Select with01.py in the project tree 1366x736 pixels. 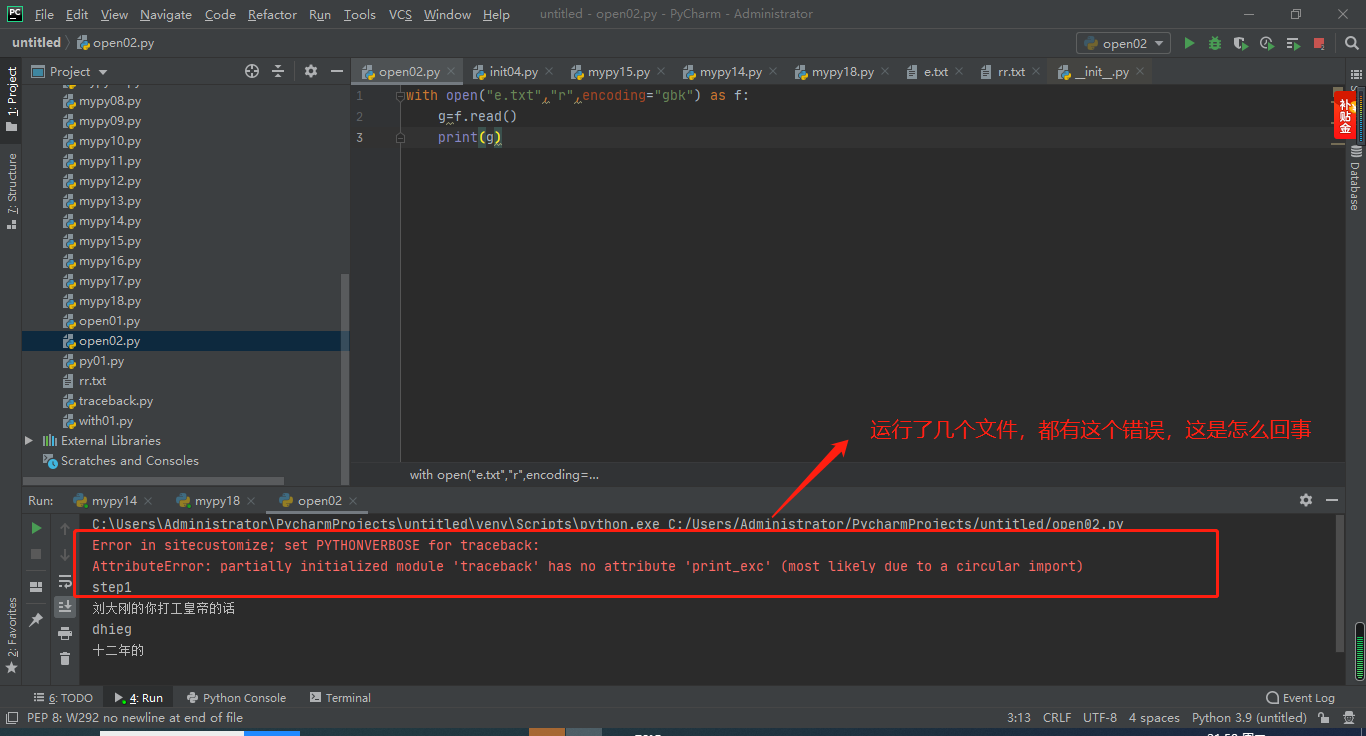coord(106,421)
